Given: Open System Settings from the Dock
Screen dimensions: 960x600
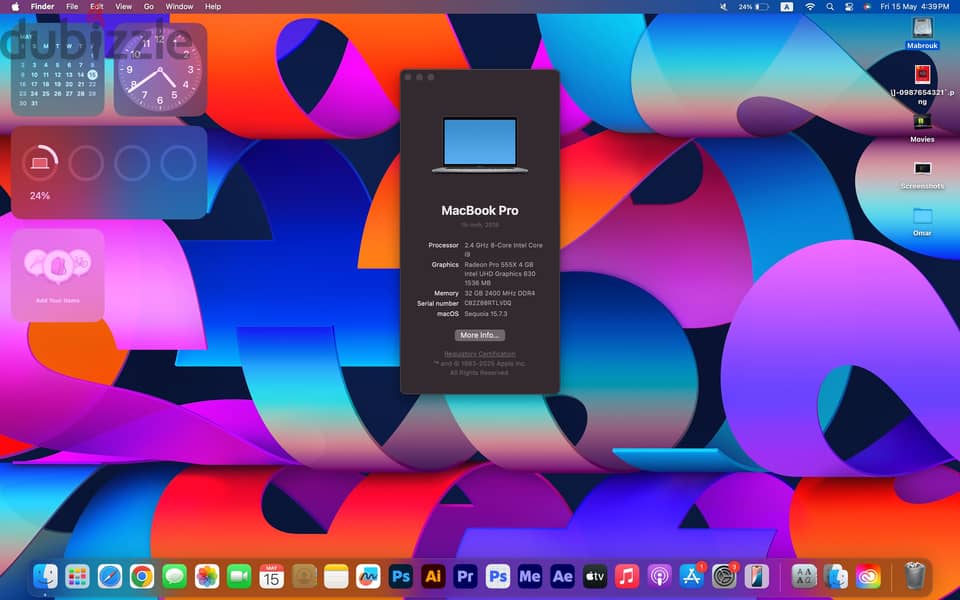Looking at the screenshot, I should point(724,576).
